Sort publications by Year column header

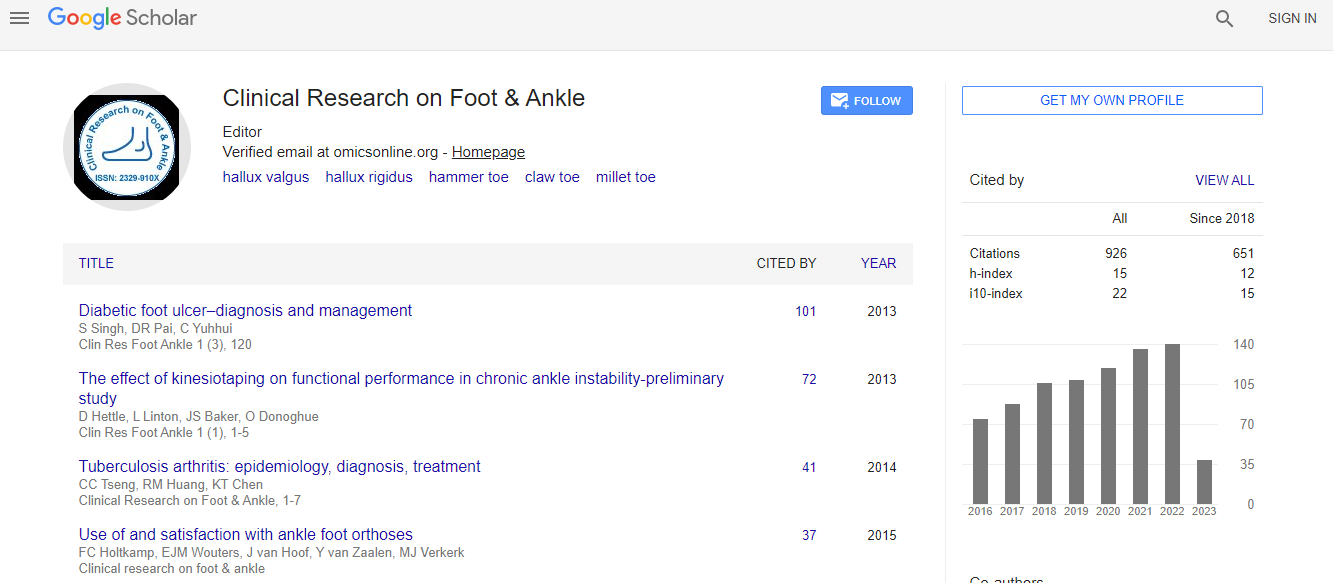pyautogui.click(x=878, y=263)
